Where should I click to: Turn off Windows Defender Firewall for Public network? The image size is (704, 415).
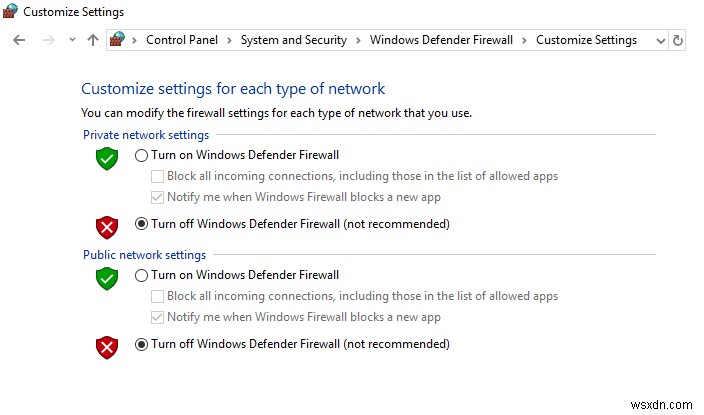click(141, 344)
